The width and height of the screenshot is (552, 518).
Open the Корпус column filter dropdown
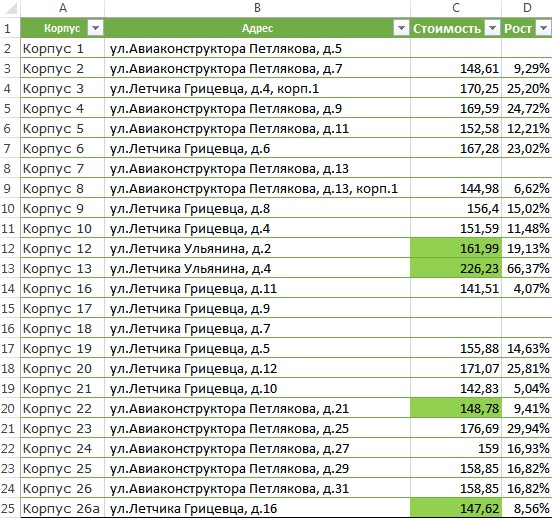[x=95, y=28]
